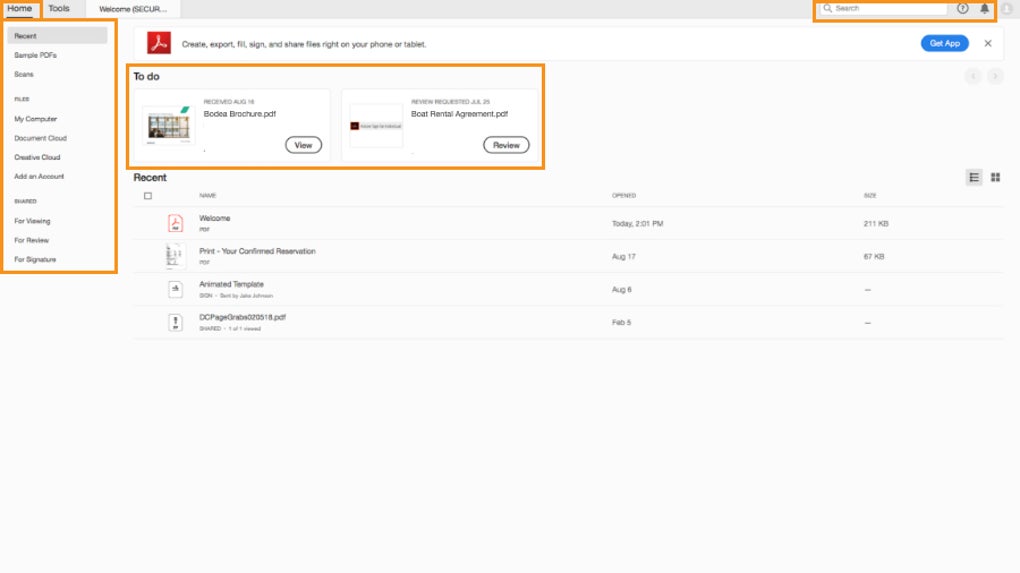Sort by the SIZE column header

(870, 195)
